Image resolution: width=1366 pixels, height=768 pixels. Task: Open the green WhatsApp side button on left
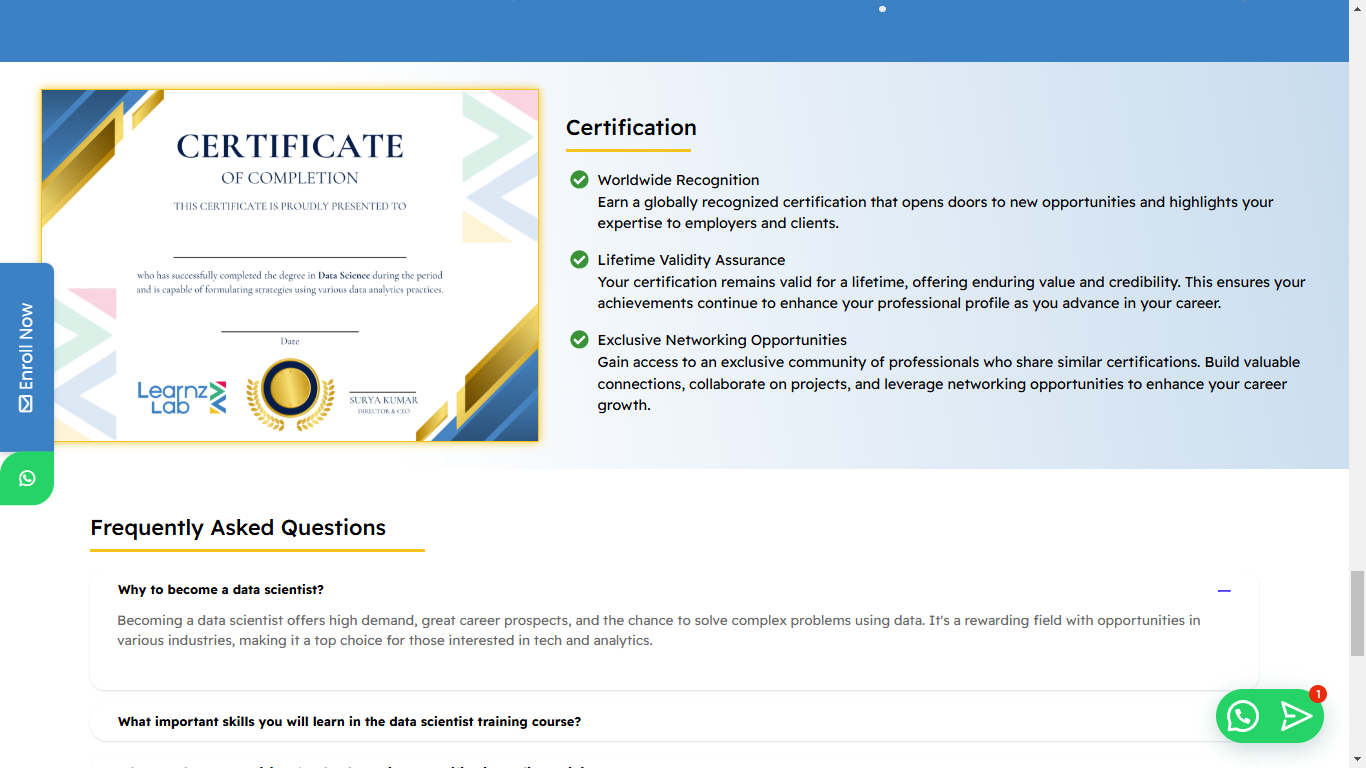point(27,478)
